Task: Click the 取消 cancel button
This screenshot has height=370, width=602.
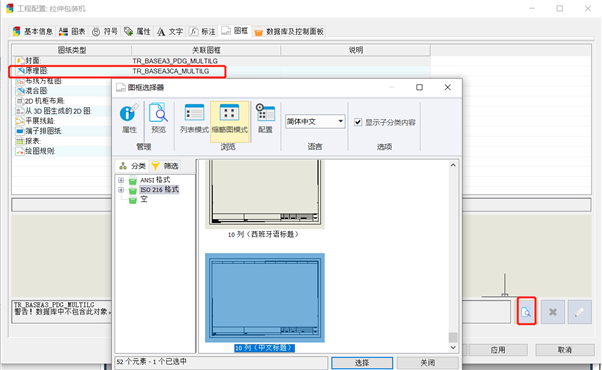Action: (x=565, y=350)
